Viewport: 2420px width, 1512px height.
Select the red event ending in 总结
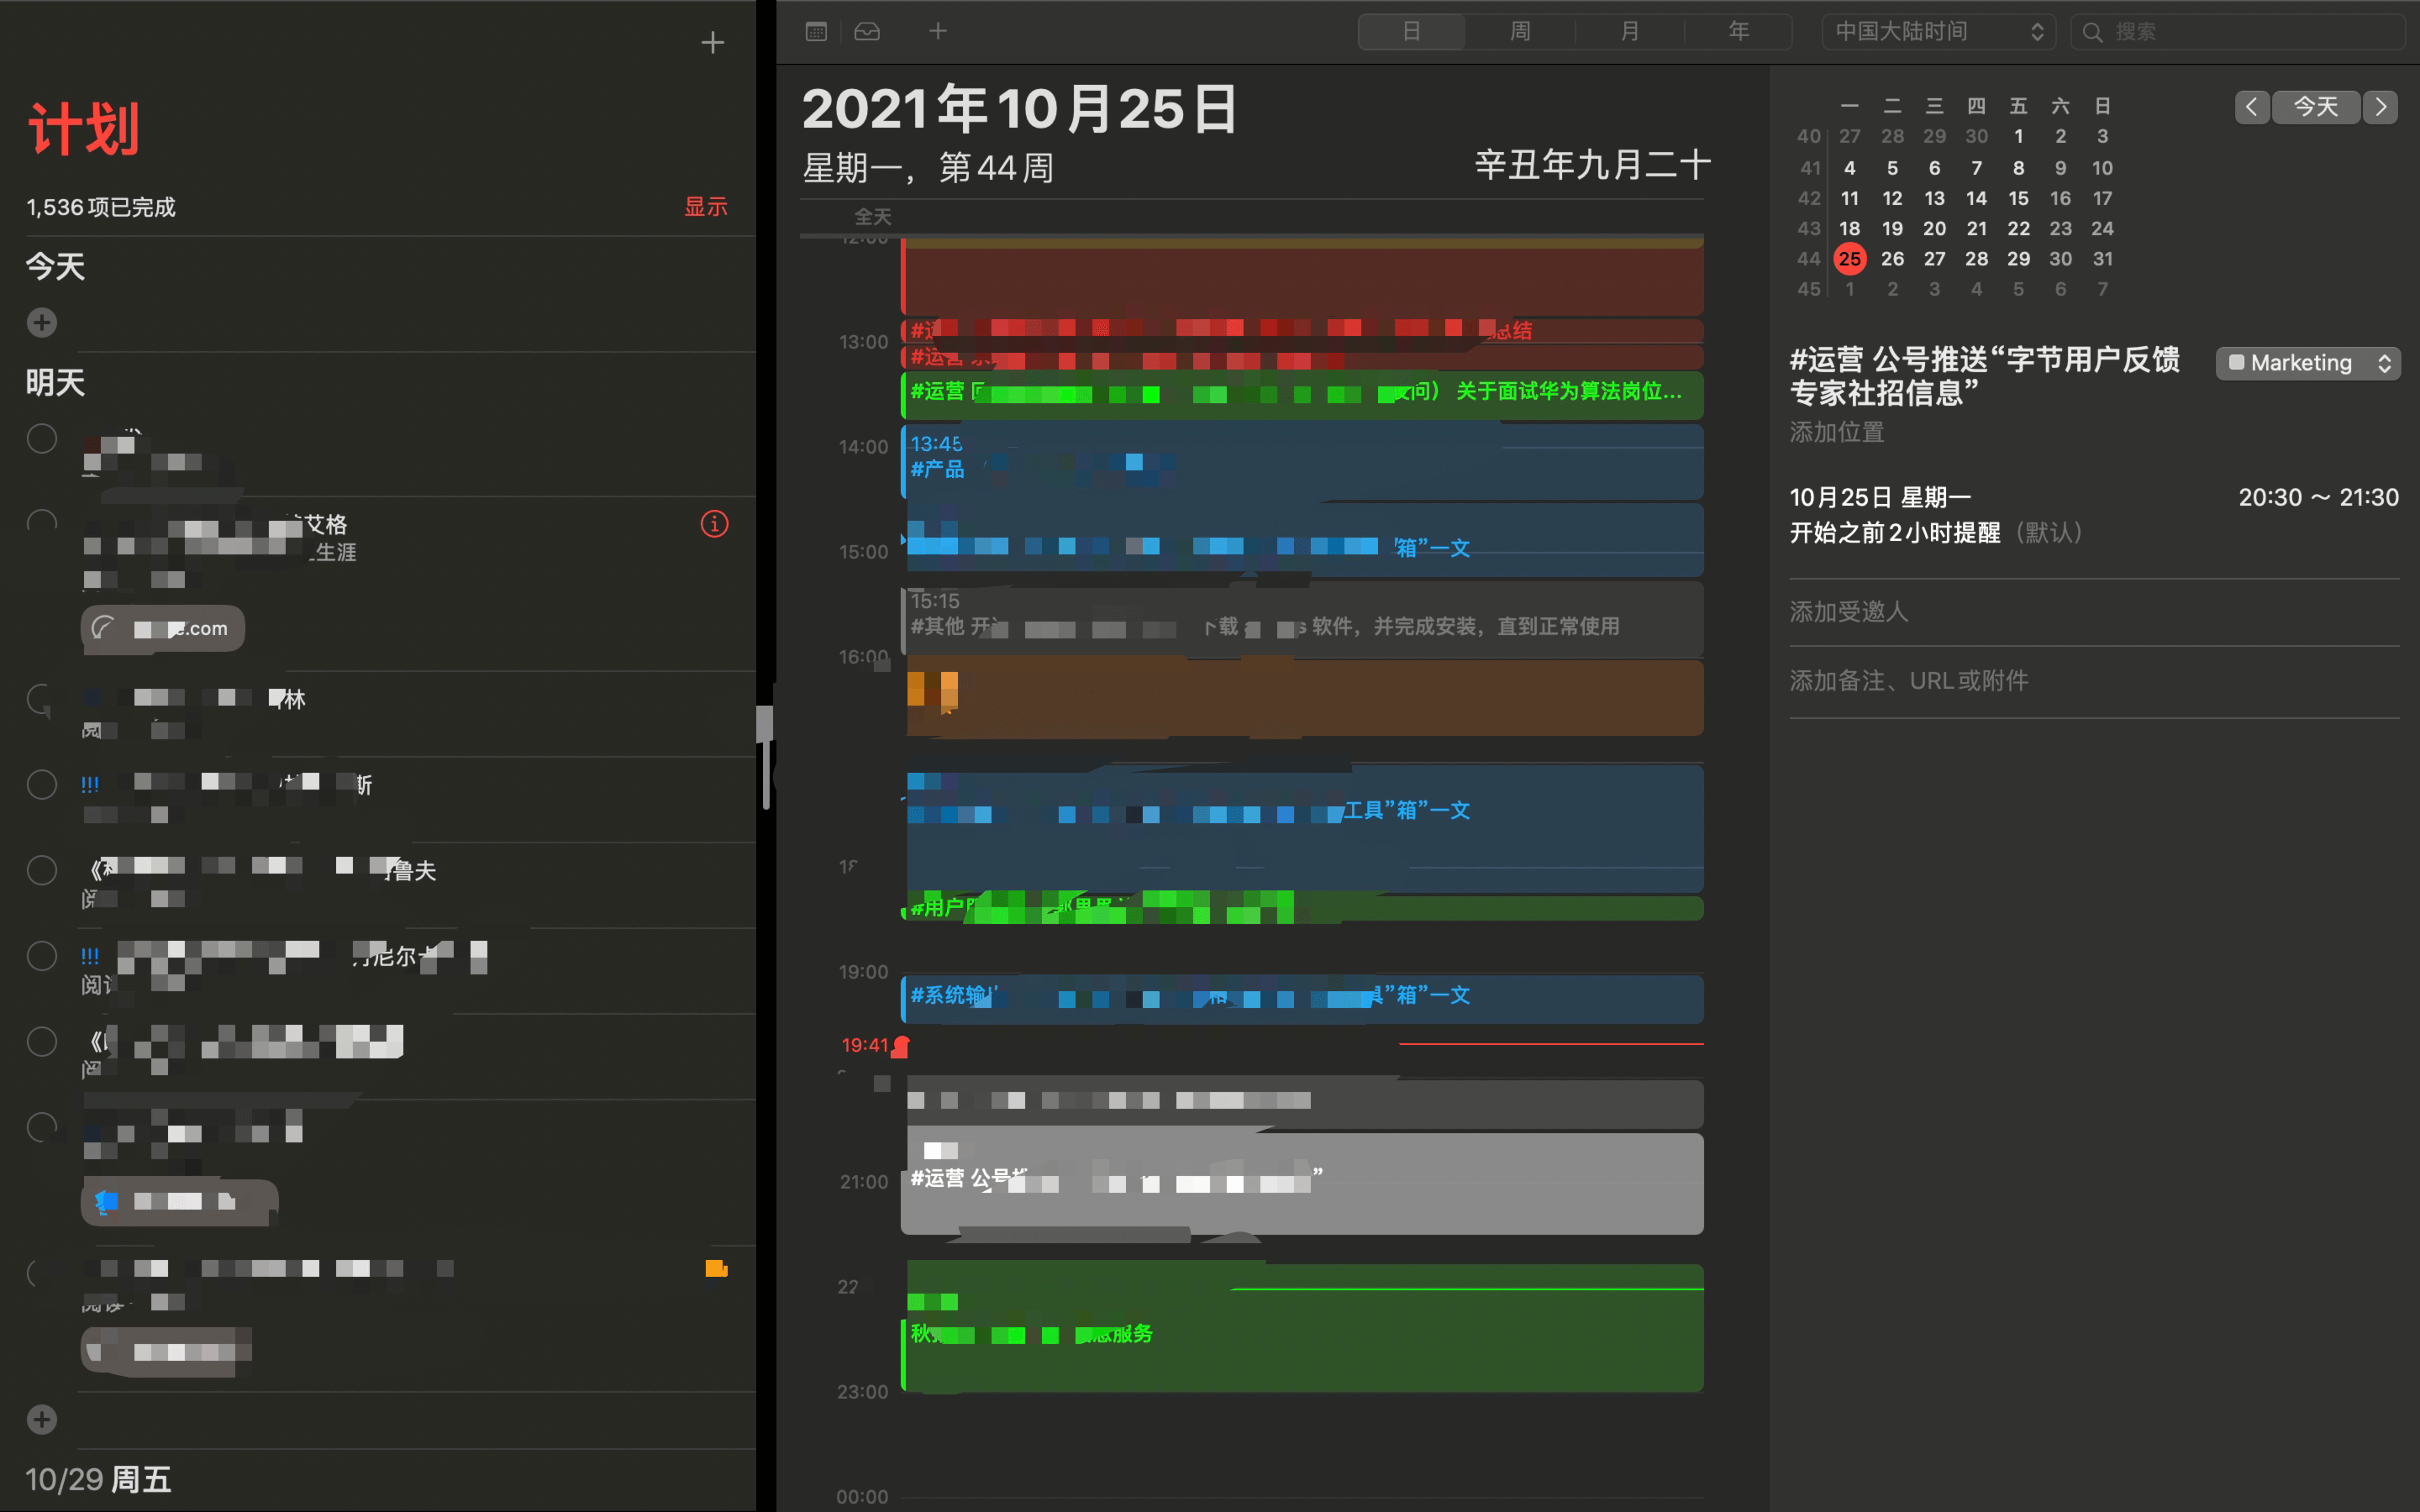[1302, 330]
